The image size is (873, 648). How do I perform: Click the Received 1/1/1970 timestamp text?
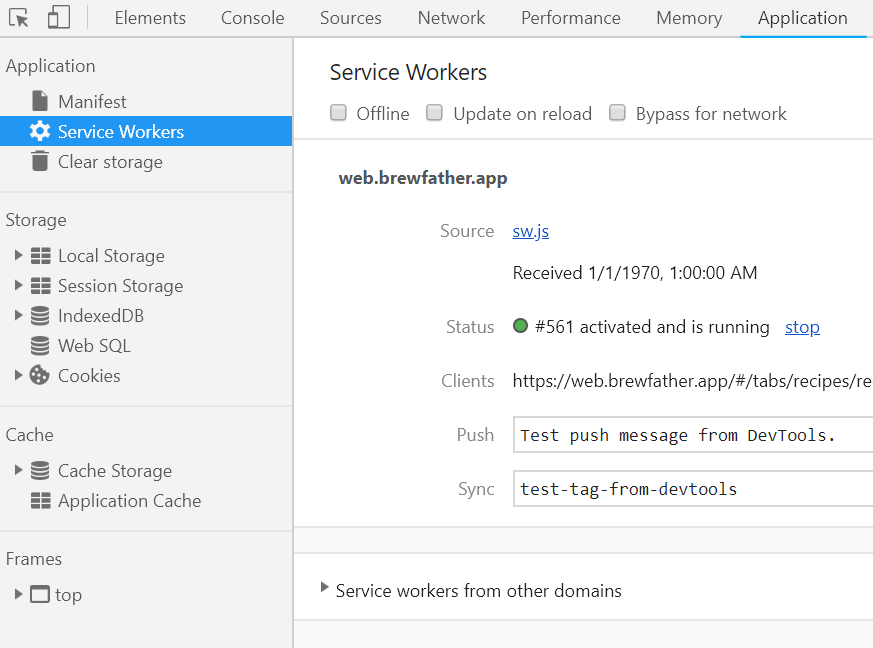pyautogui.click(x=635, y=273)
